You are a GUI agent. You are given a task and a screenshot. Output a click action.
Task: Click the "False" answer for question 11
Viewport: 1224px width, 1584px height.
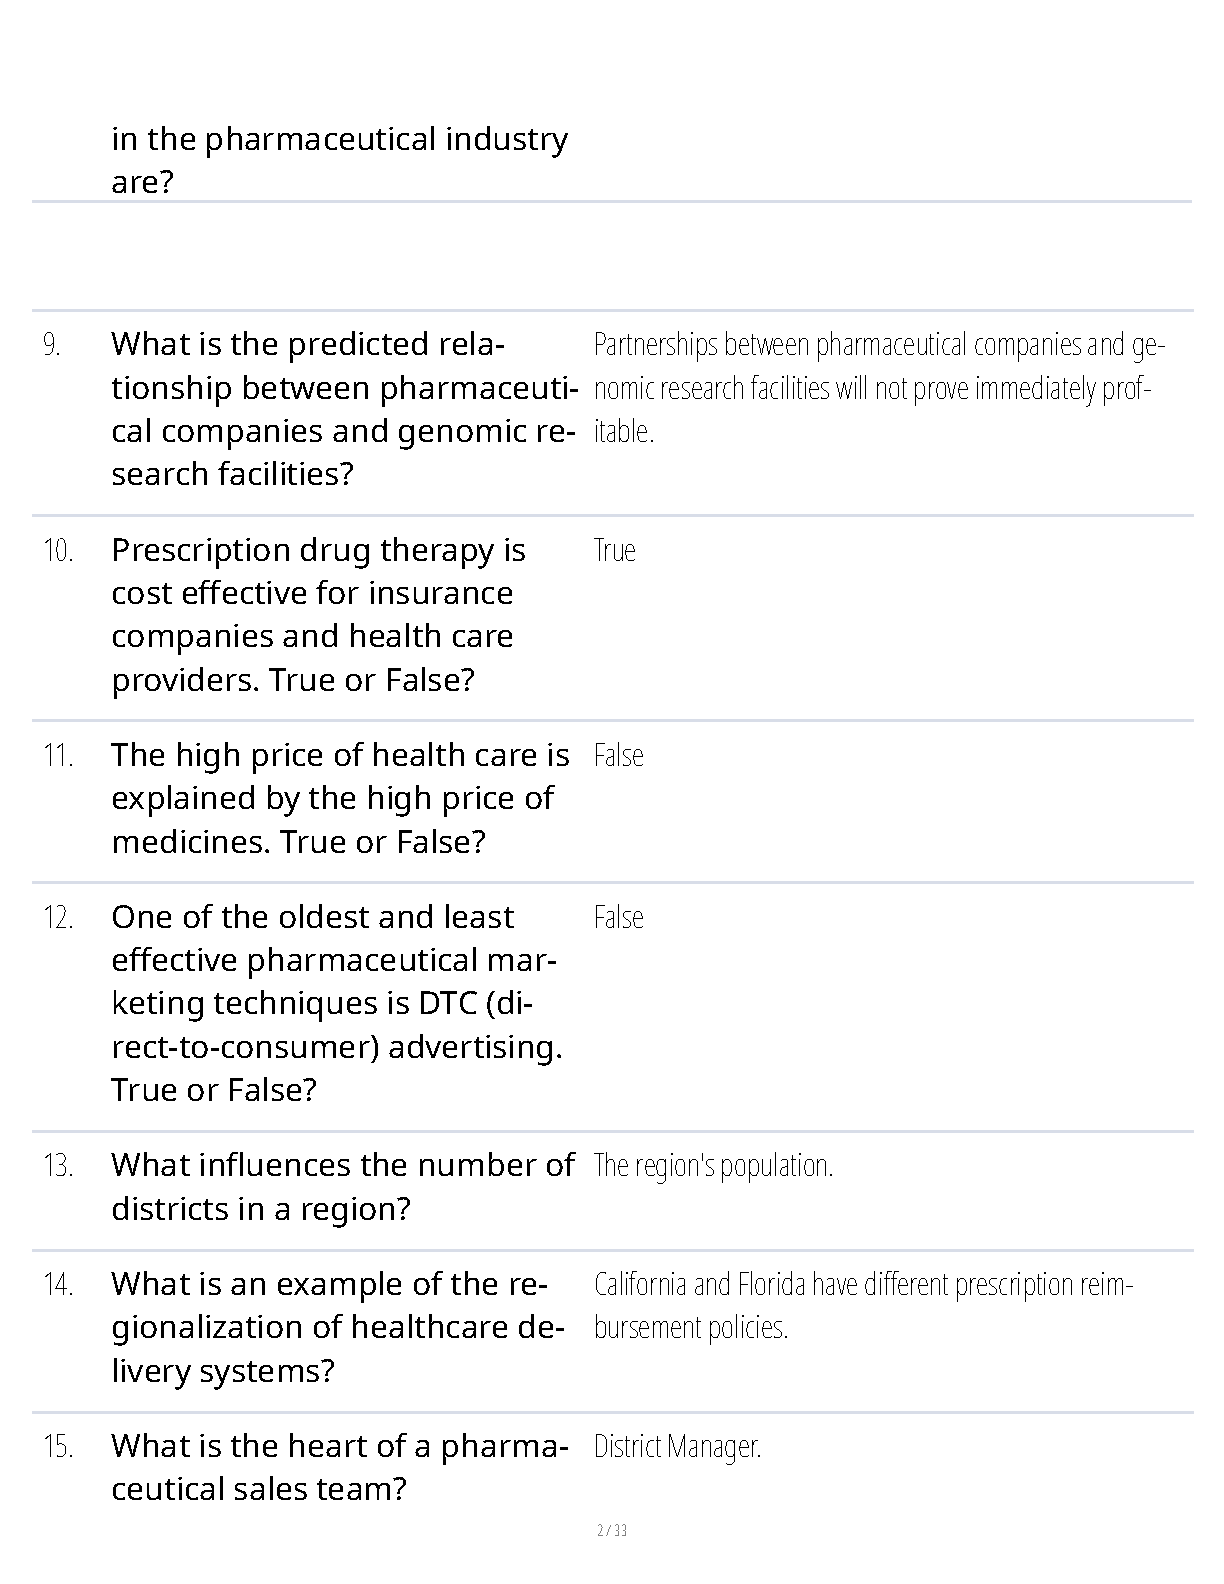point(618,756)
